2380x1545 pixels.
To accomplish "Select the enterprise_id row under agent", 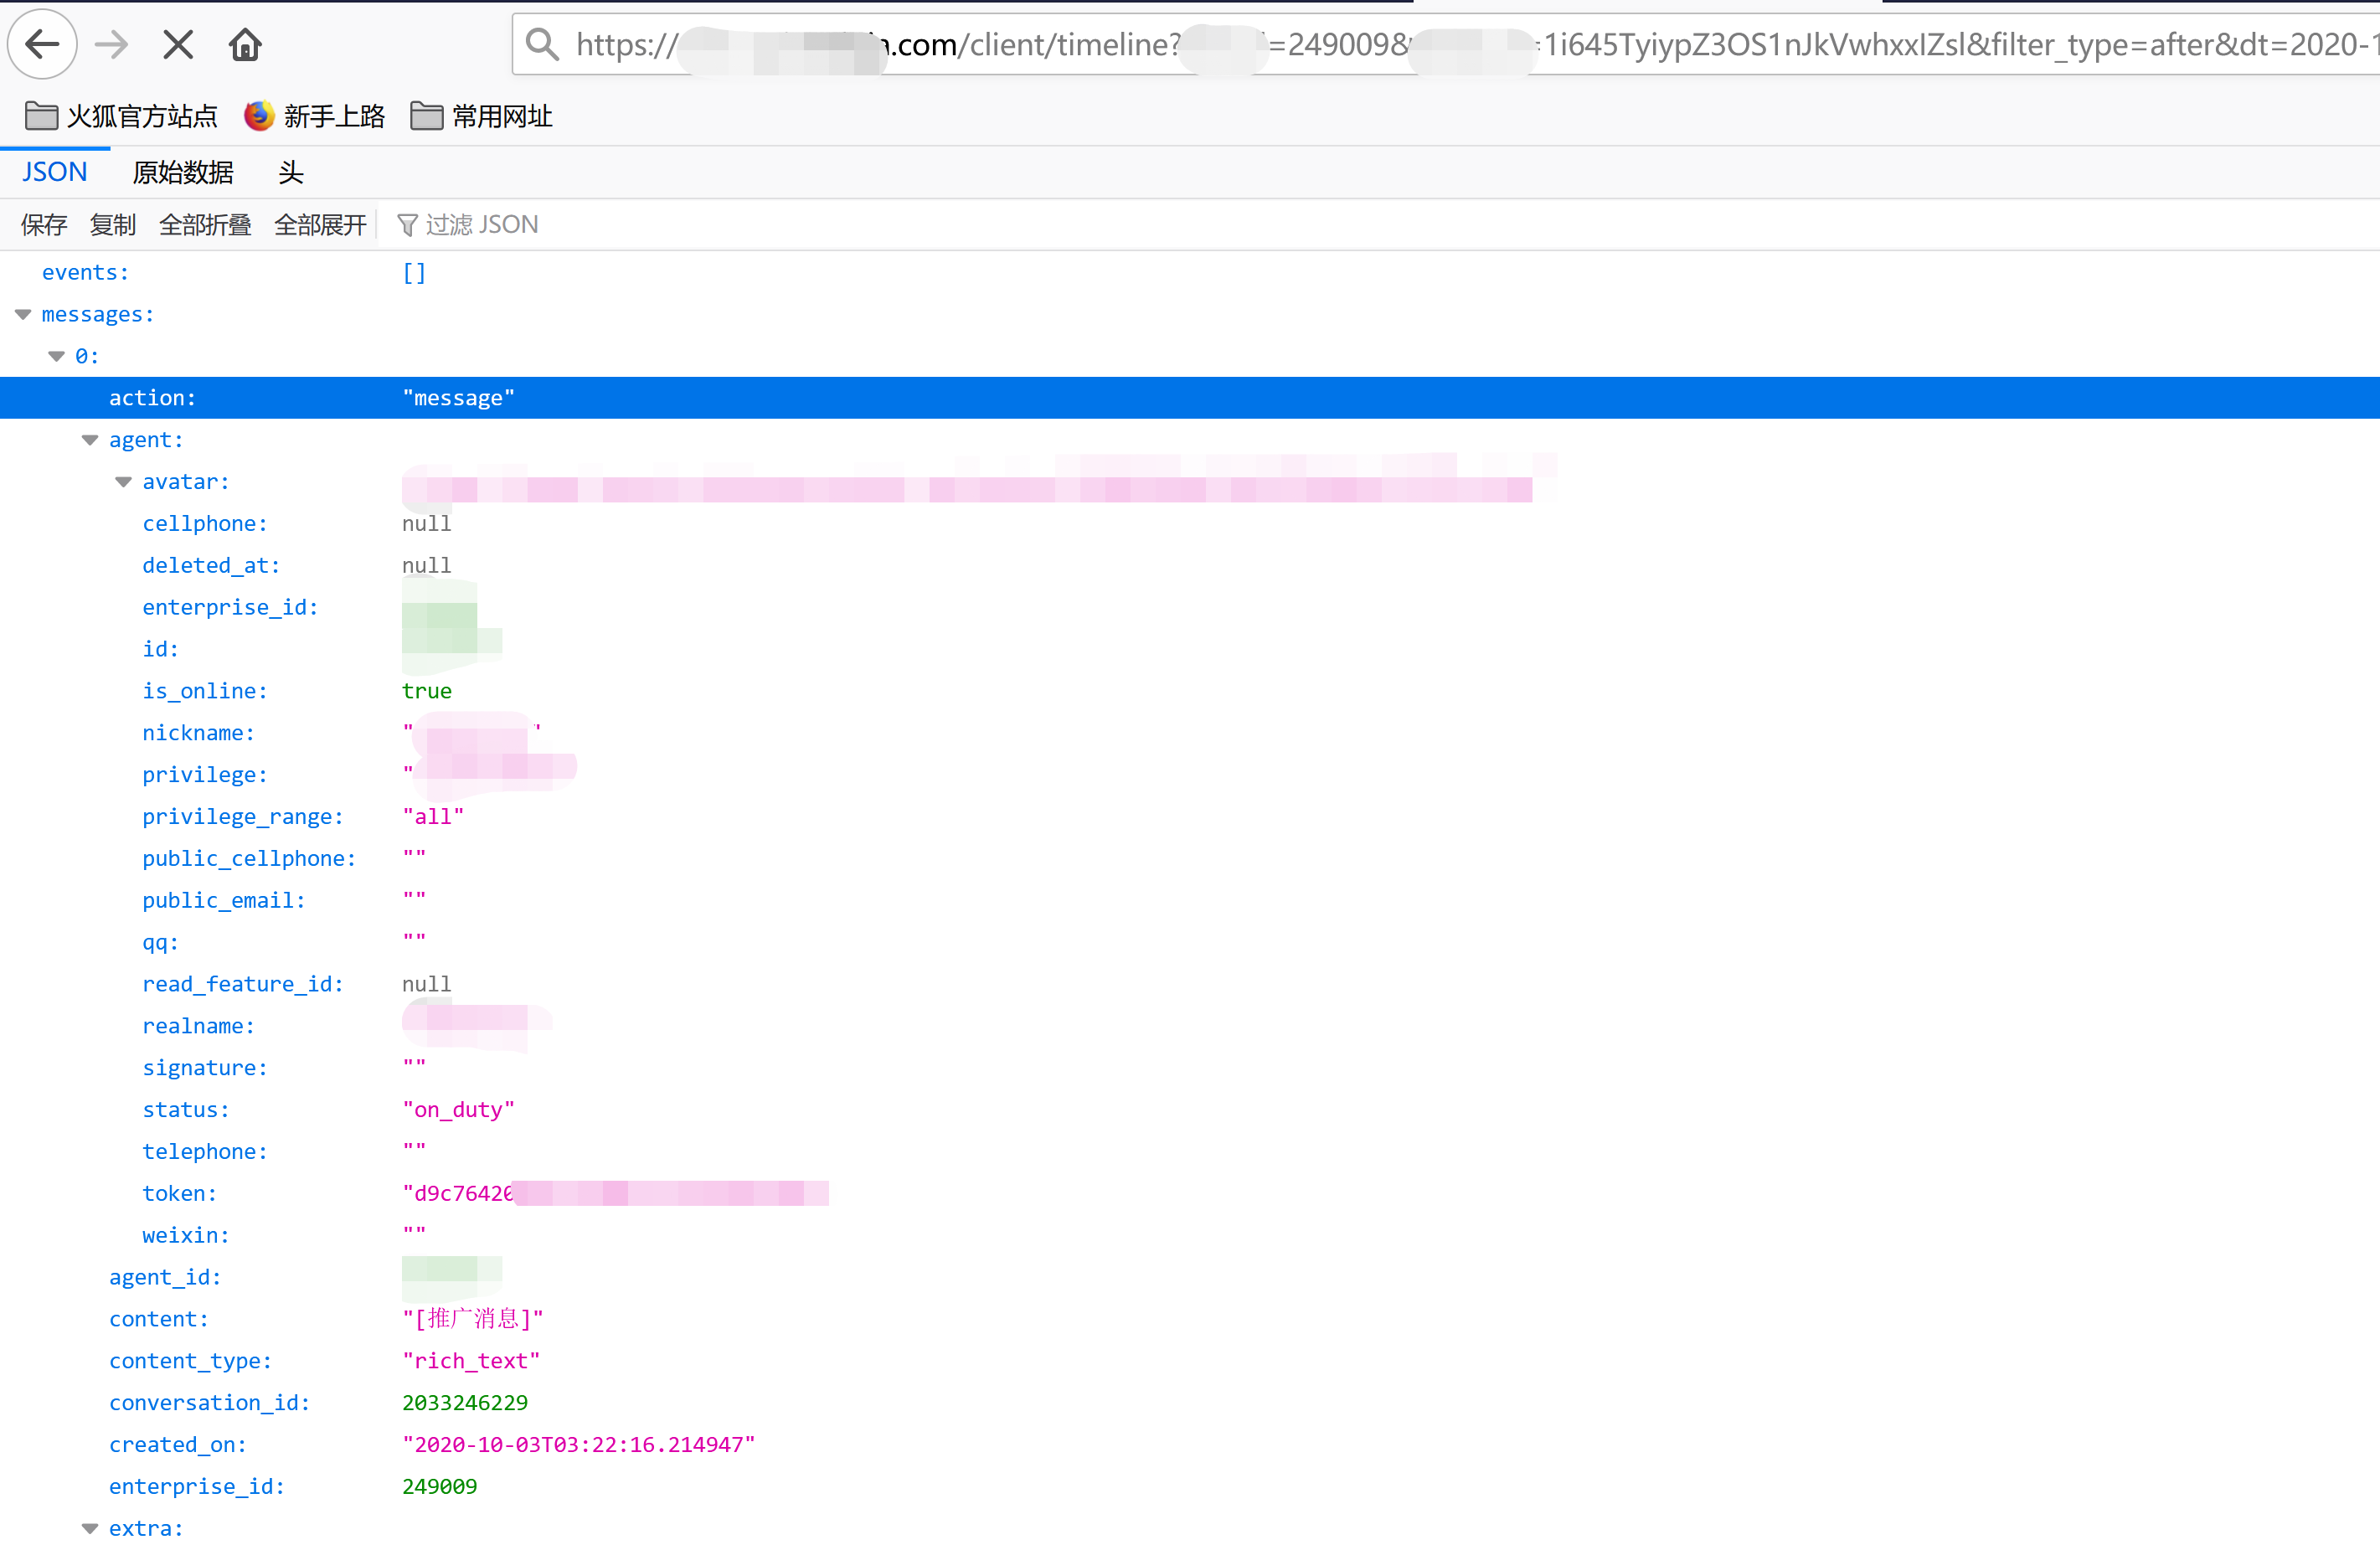I will click(1190, 608).
